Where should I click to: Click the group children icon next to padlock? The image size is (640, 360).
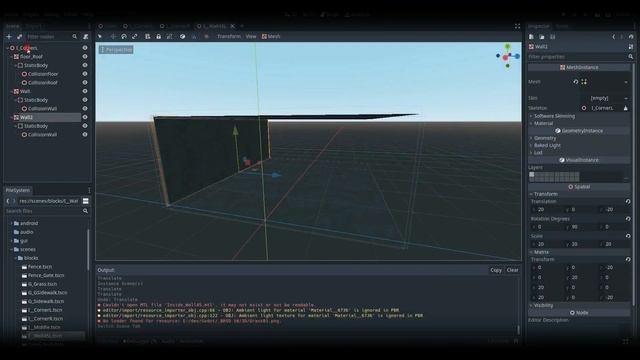pos(169,36)
